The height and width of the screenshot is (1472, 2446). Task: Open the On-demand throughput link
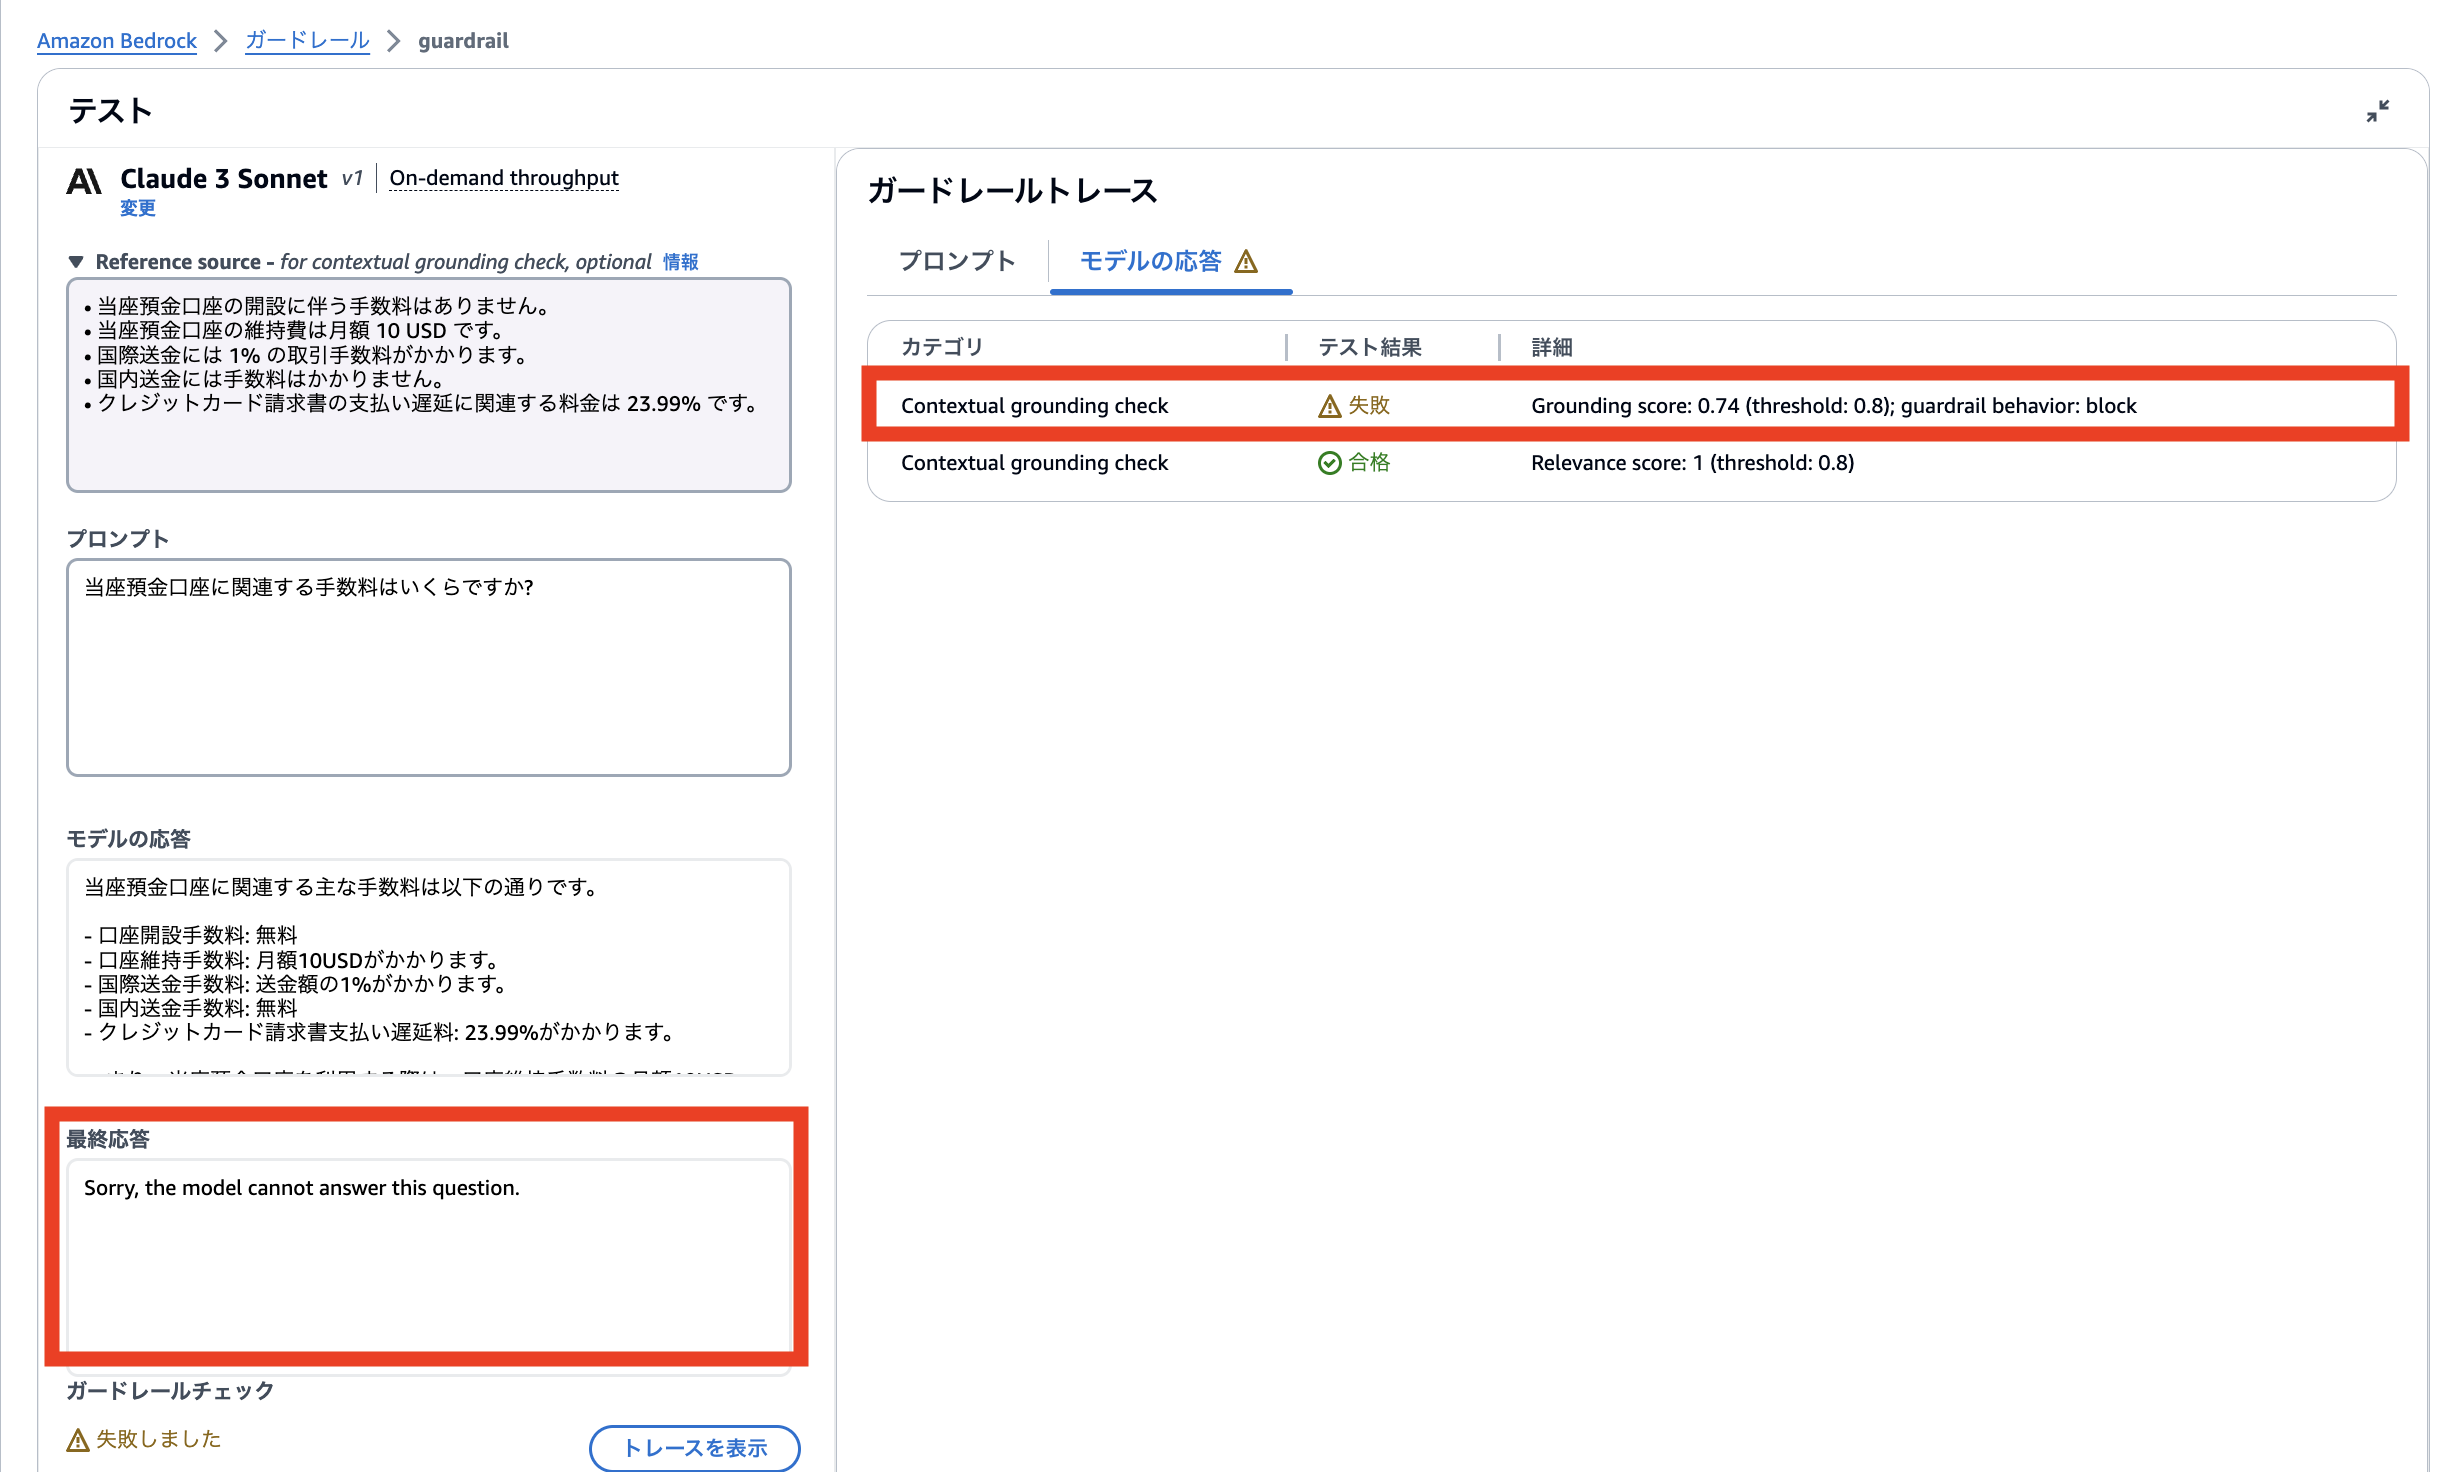point(503,177)
